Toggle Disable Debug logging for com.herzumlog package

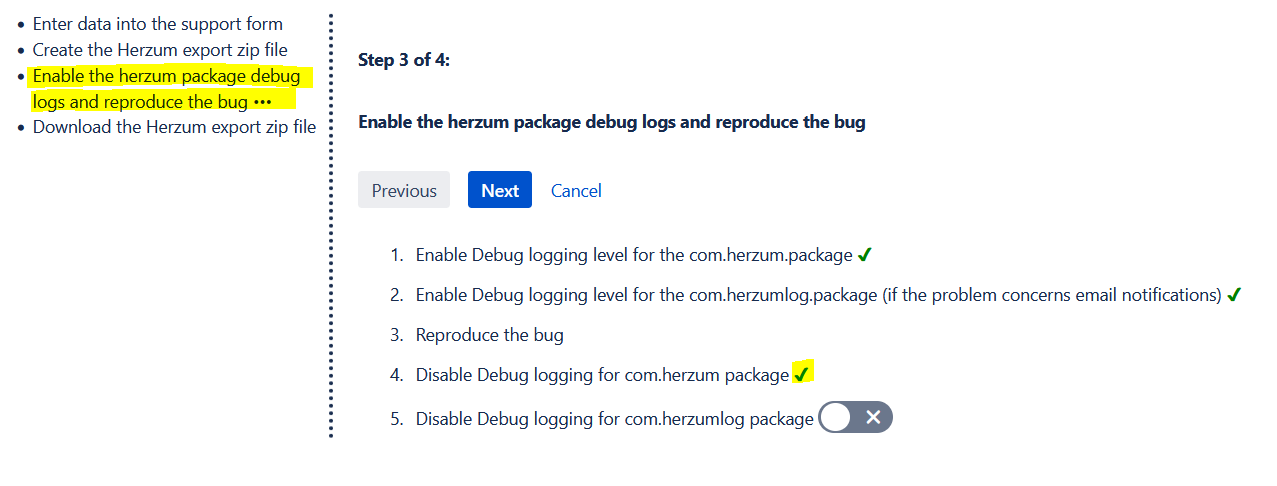pos(855,418)
